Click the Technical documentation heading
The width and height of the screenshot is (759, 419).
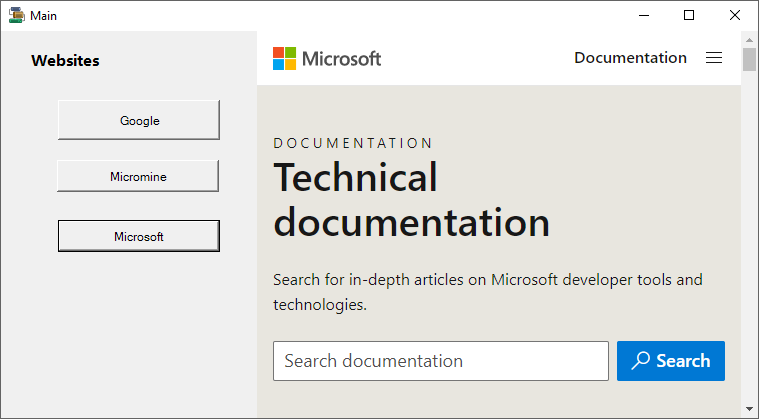click(x=411, y=199)
